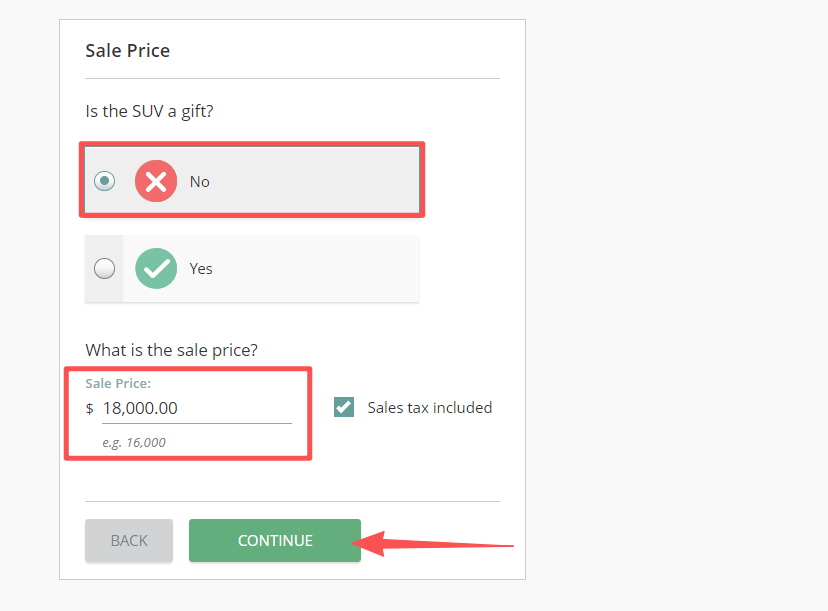Click the "Yes" text label

click(x=201, y=269)
